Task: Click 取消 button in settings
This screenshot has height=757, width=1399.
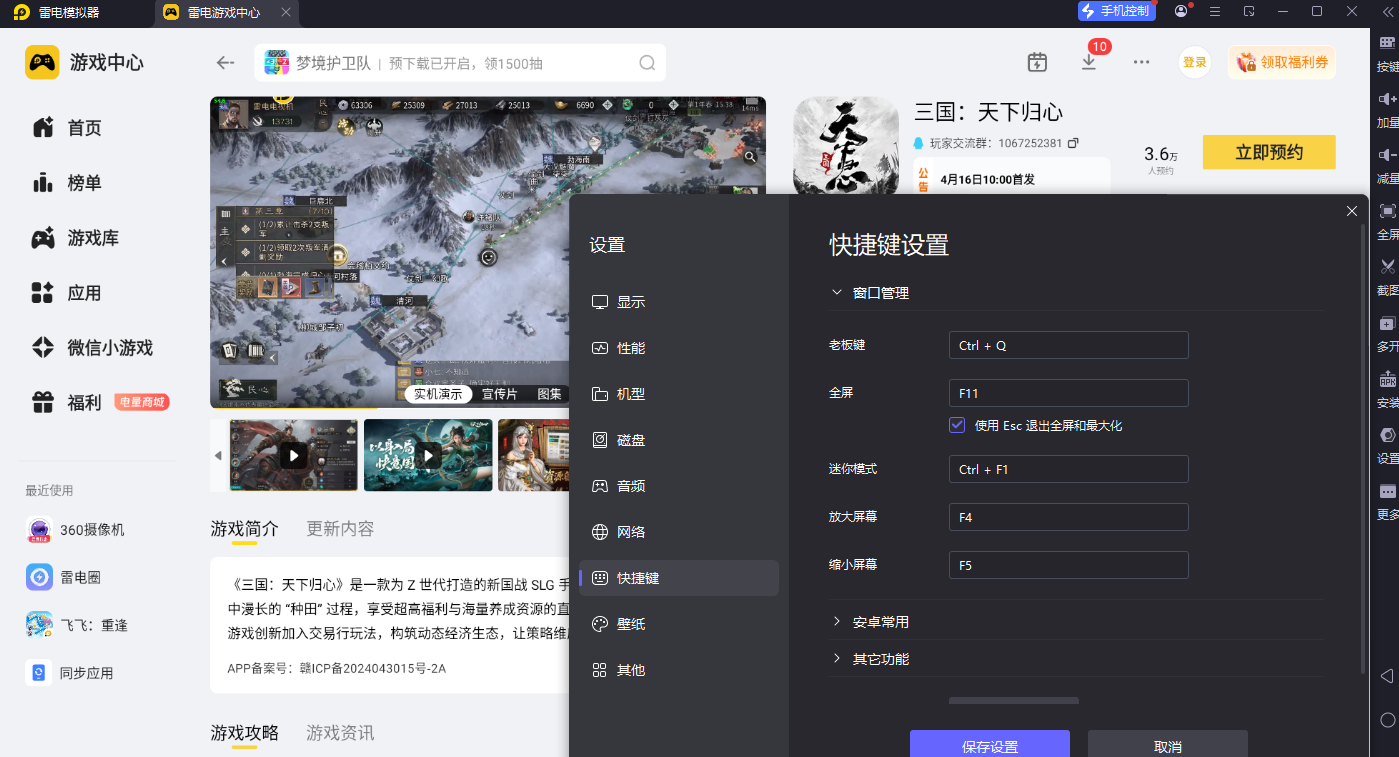Action: (x=1168, y=744)
